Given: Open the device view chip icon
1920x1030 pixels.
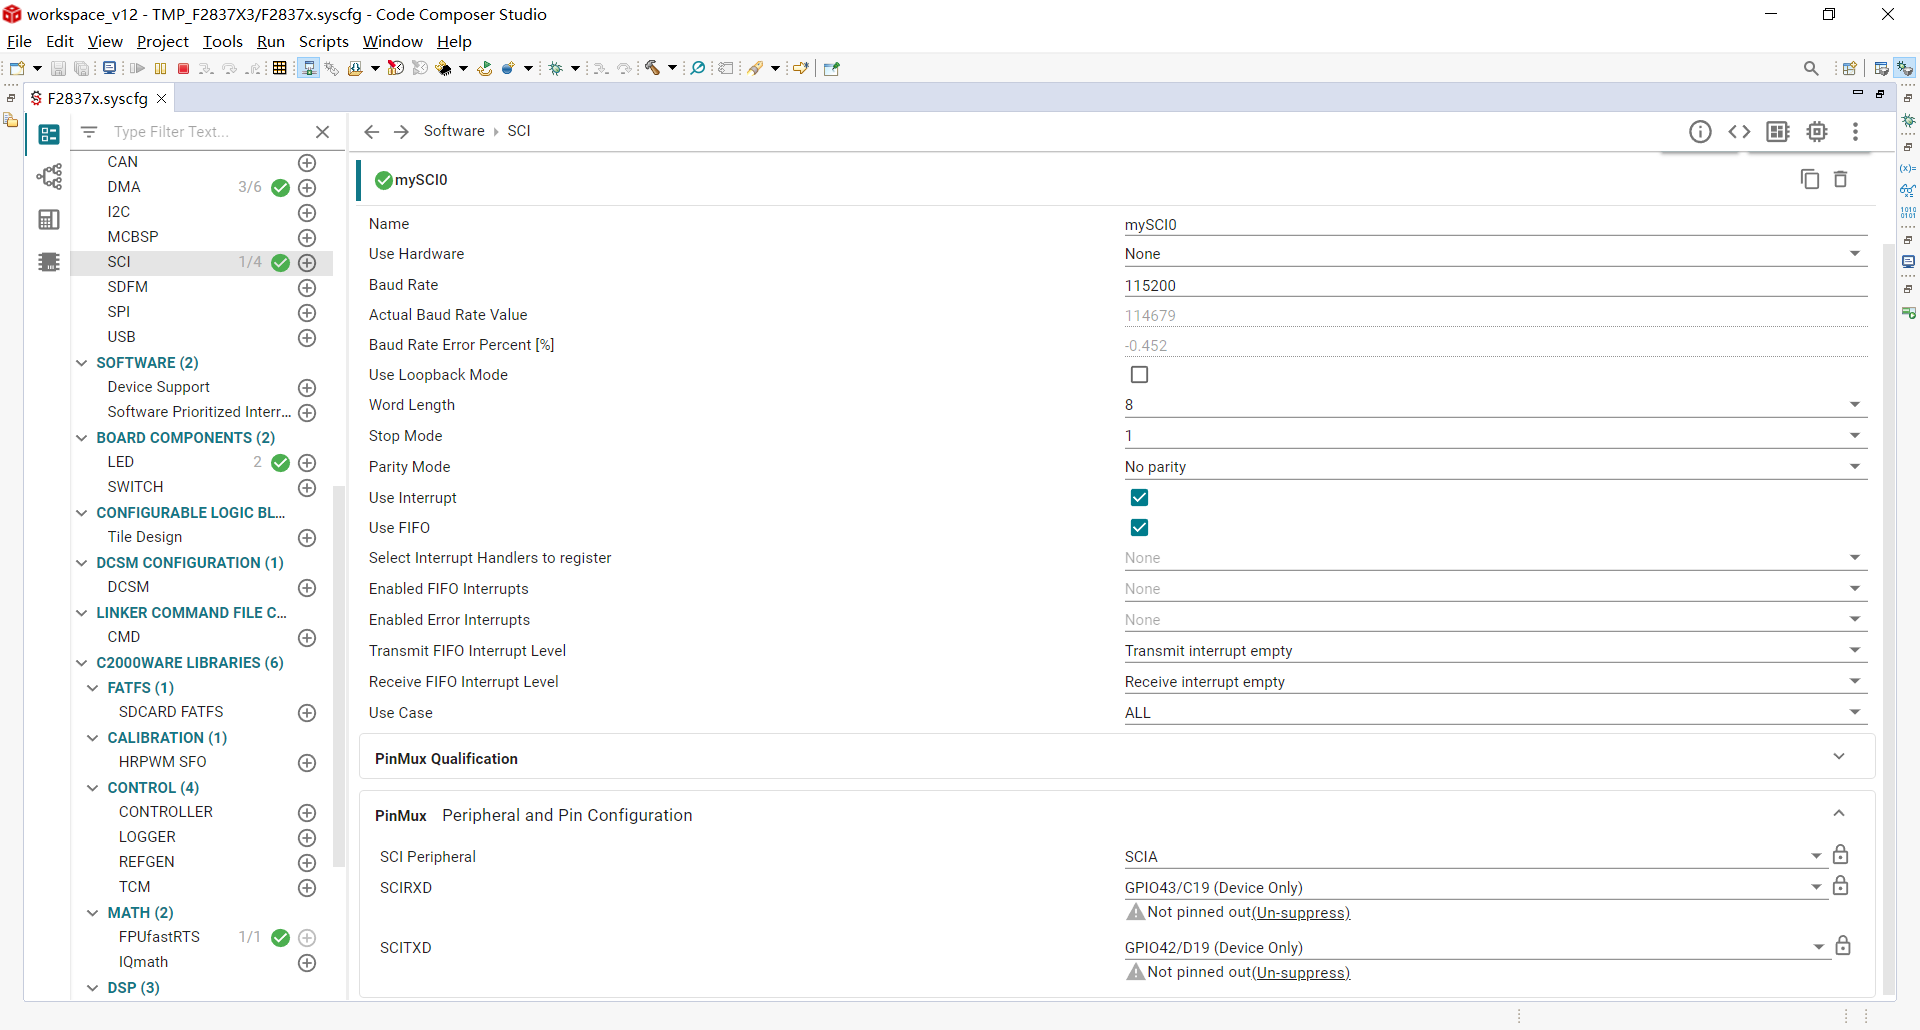Looking at the screenshot, I should click(1817, 132).
